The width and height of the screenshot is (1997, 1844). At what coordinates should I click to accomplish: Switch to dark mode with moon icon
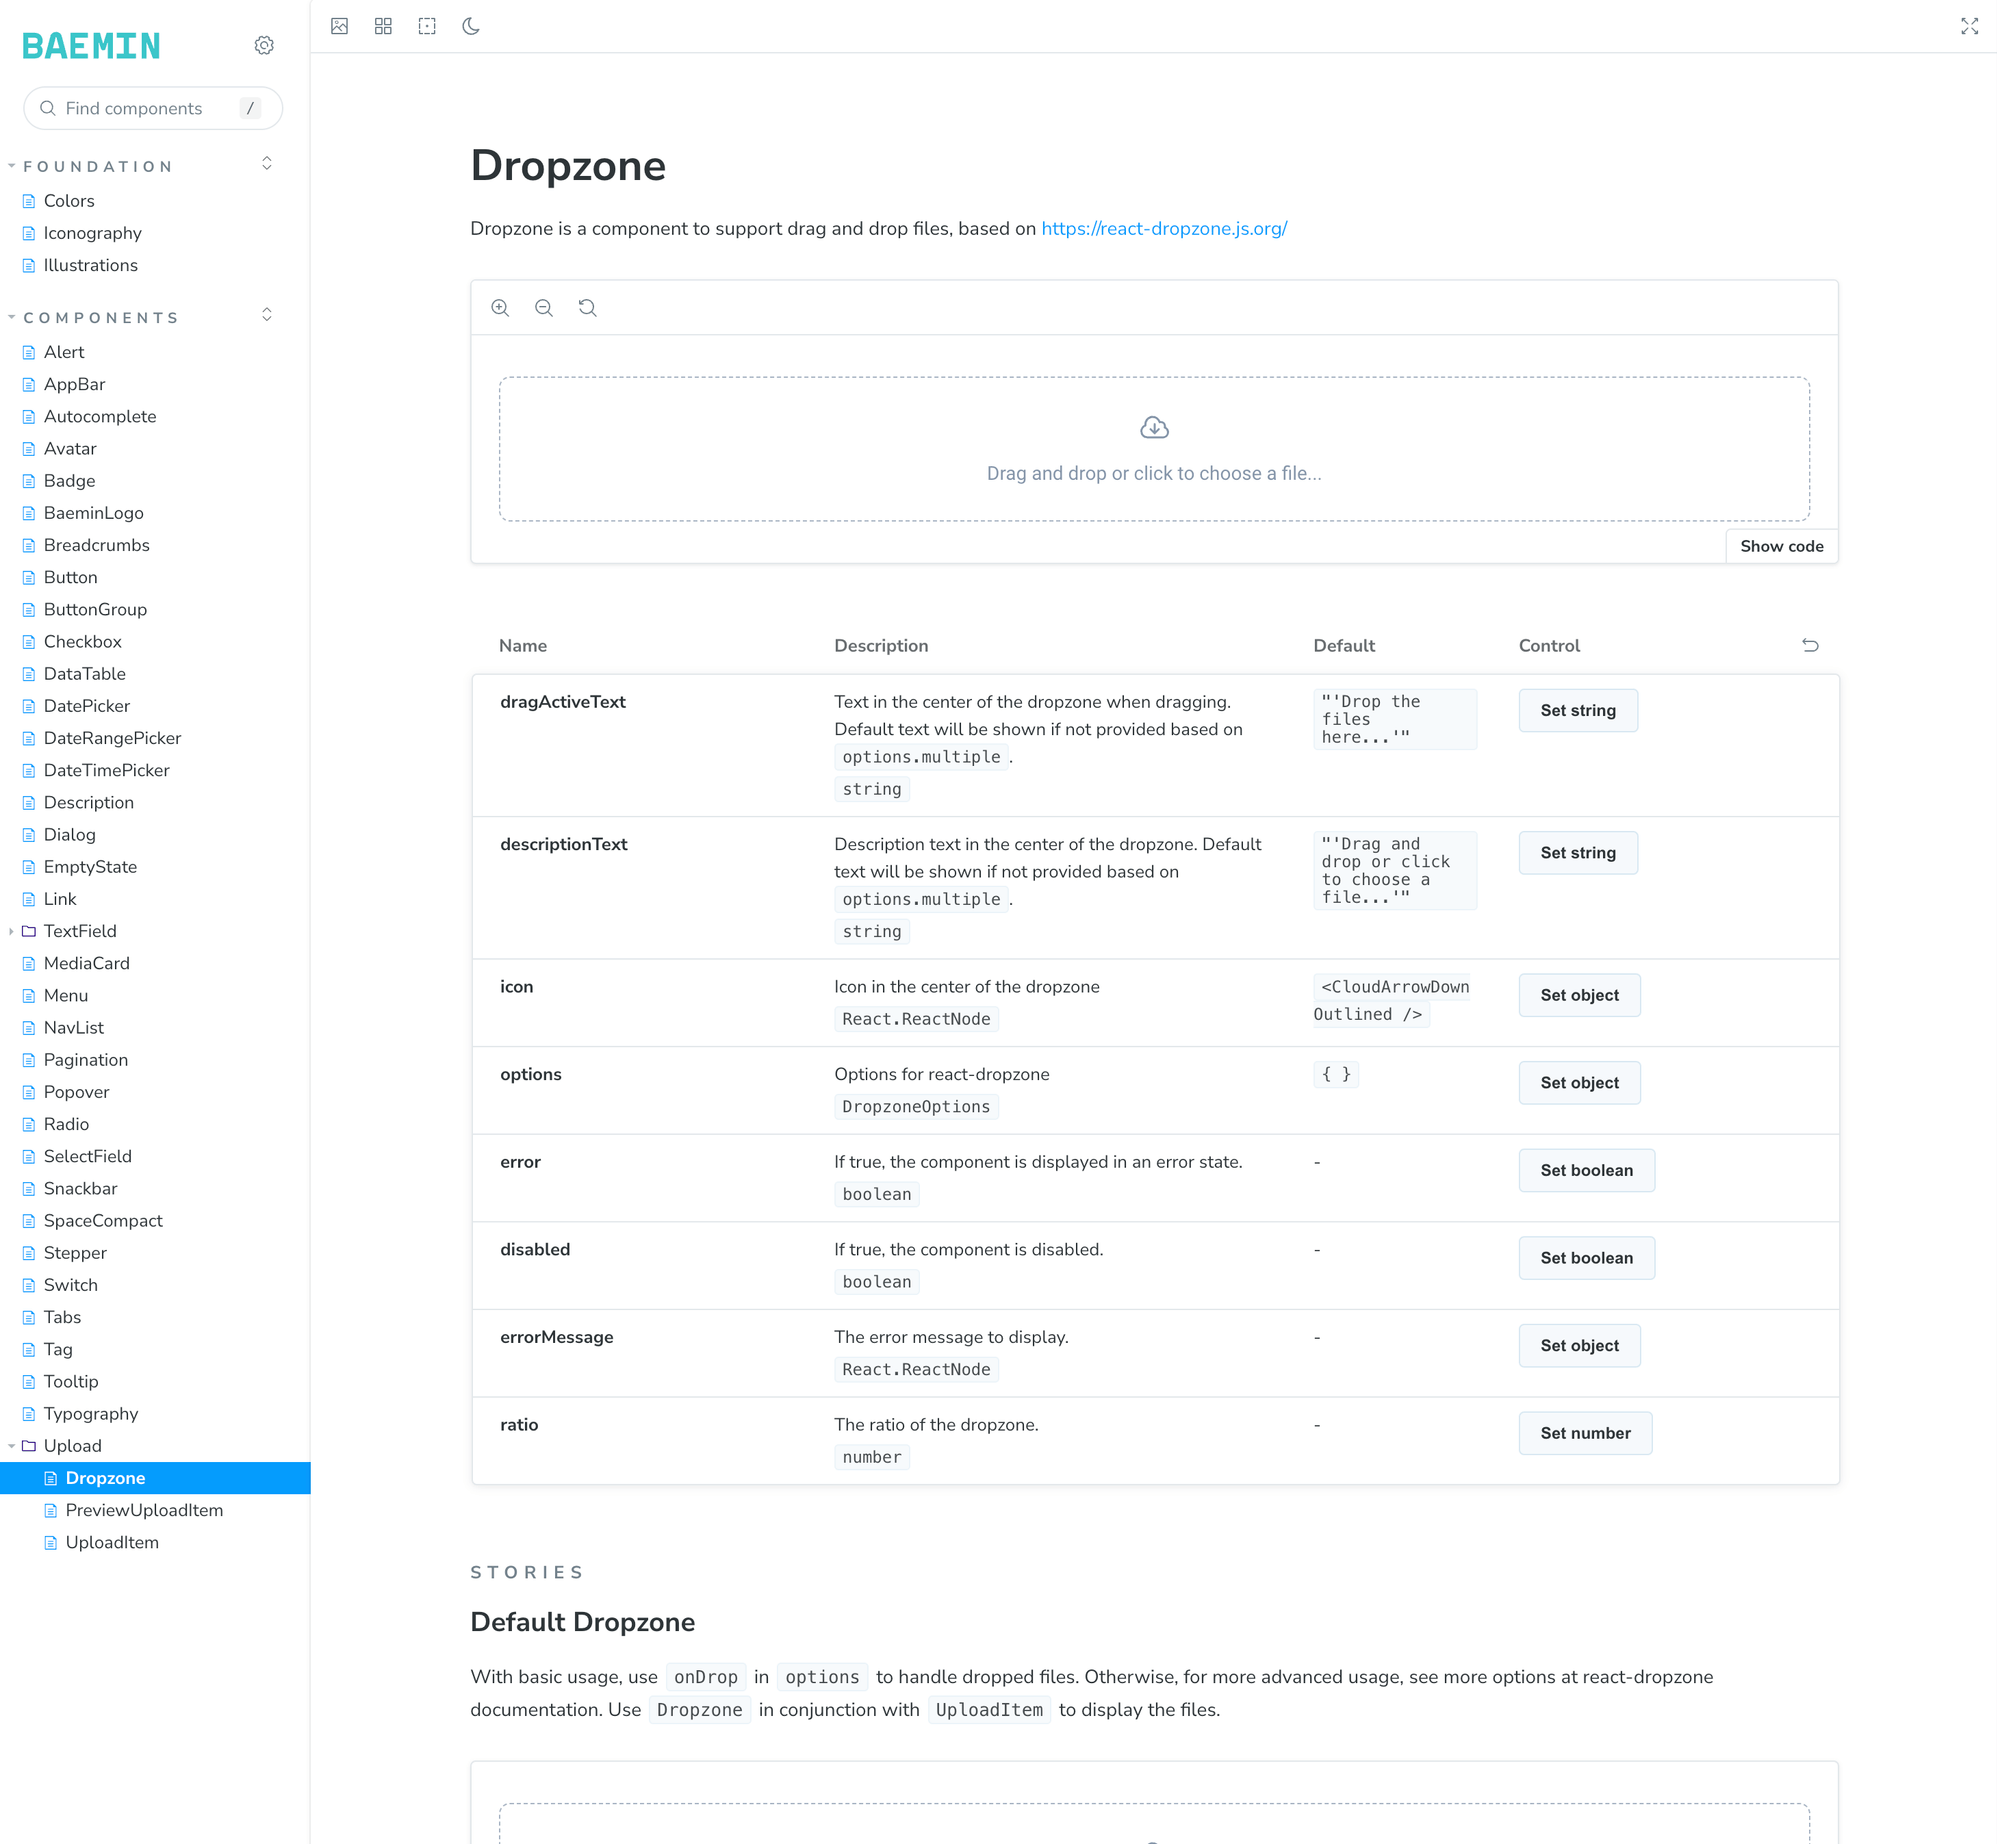[471, 26]
